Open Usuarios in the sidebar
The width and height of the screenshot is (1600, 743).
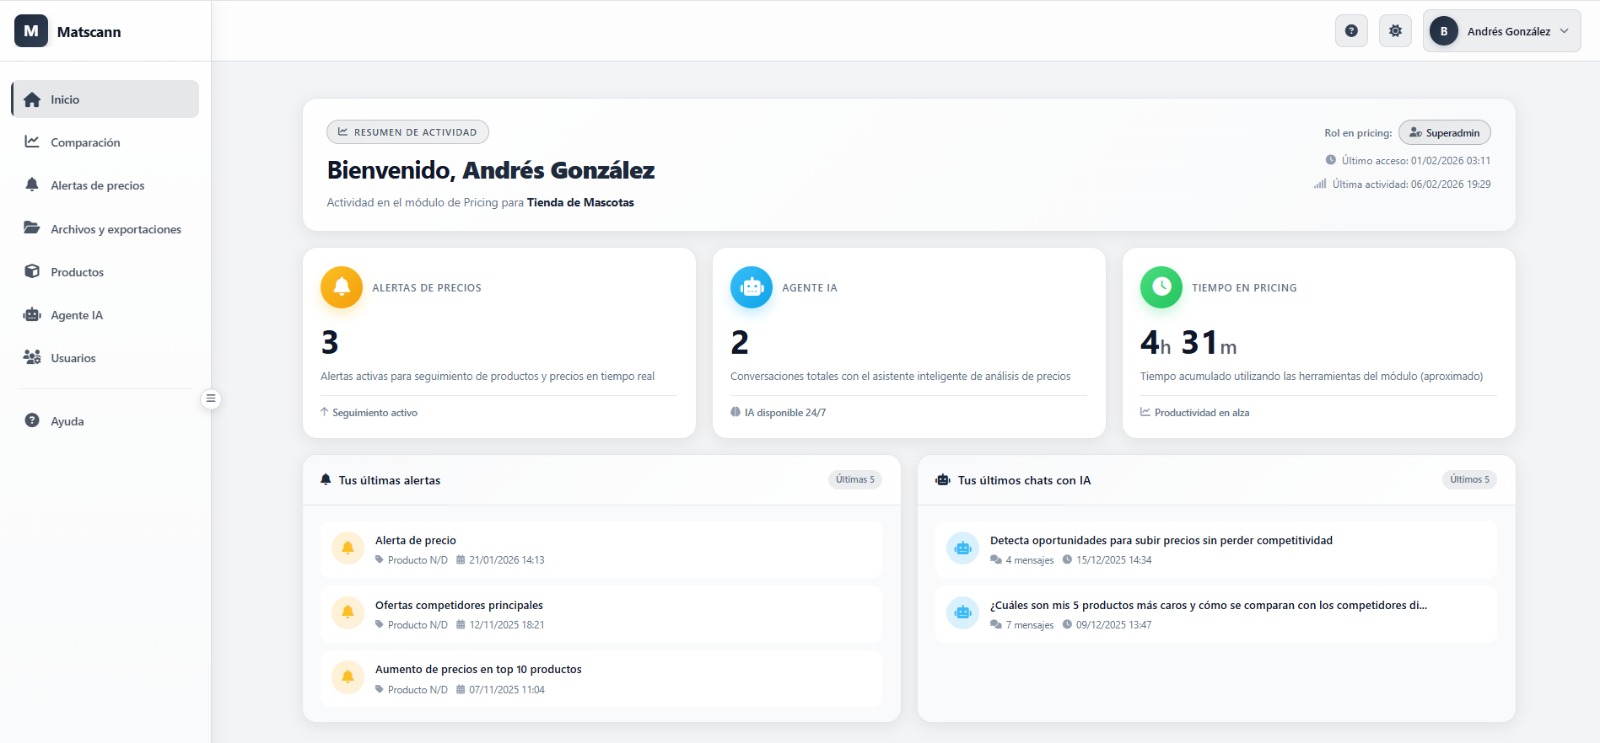[105, 358]
